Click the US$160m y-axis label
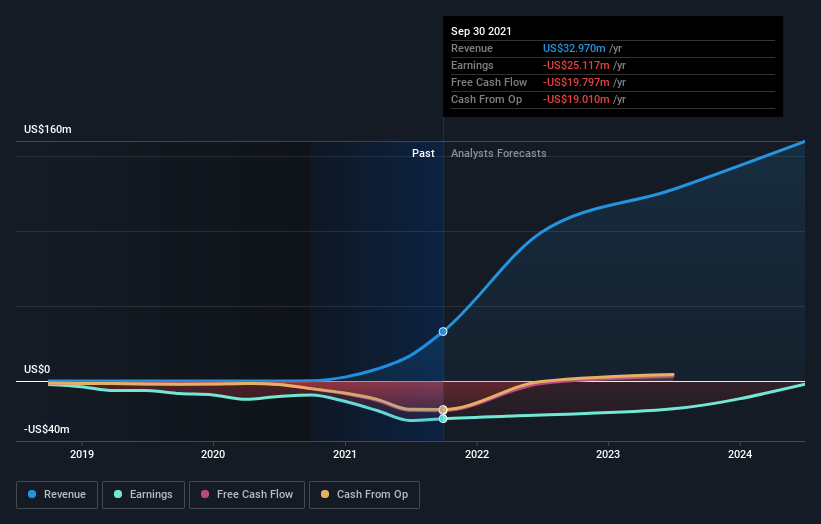Screen dimensions: 821x524 point(48,129)
